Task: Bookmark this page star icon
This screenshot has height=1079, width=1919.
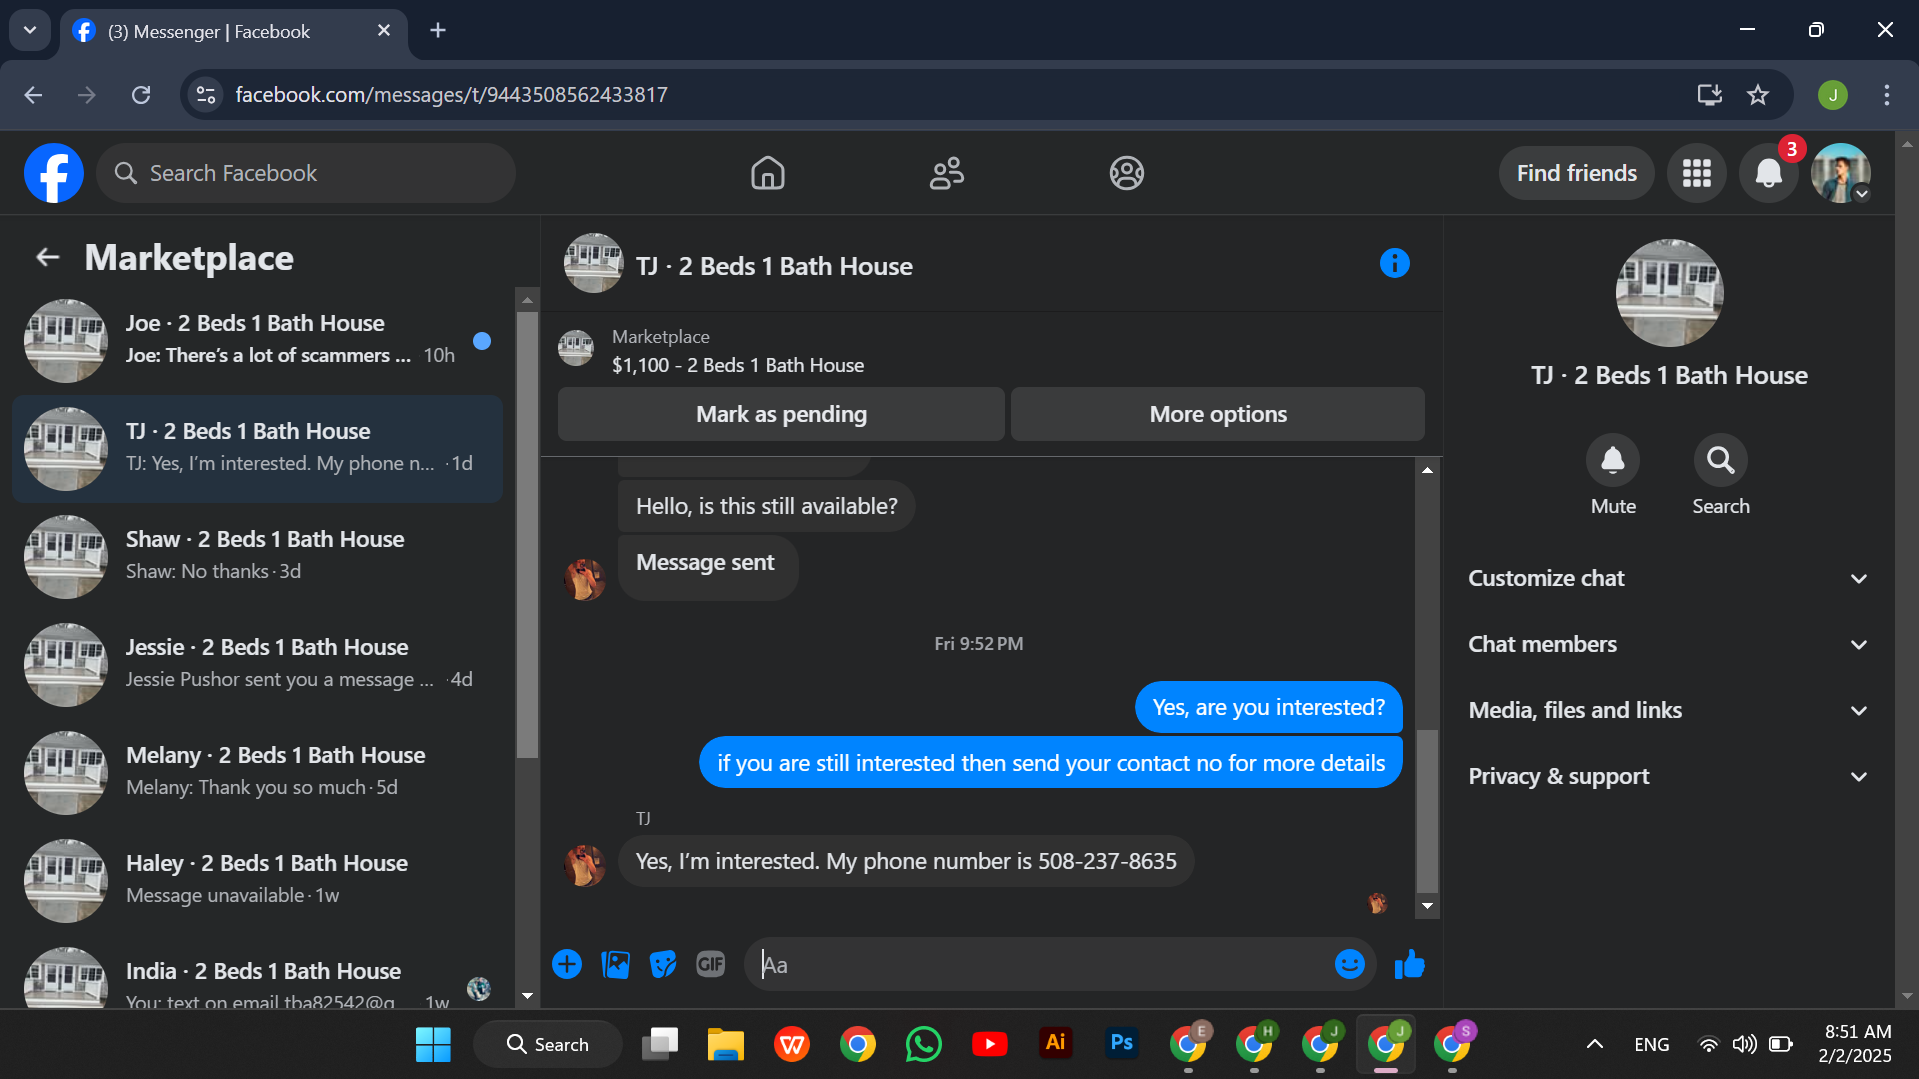Action: pos(1757,95)
